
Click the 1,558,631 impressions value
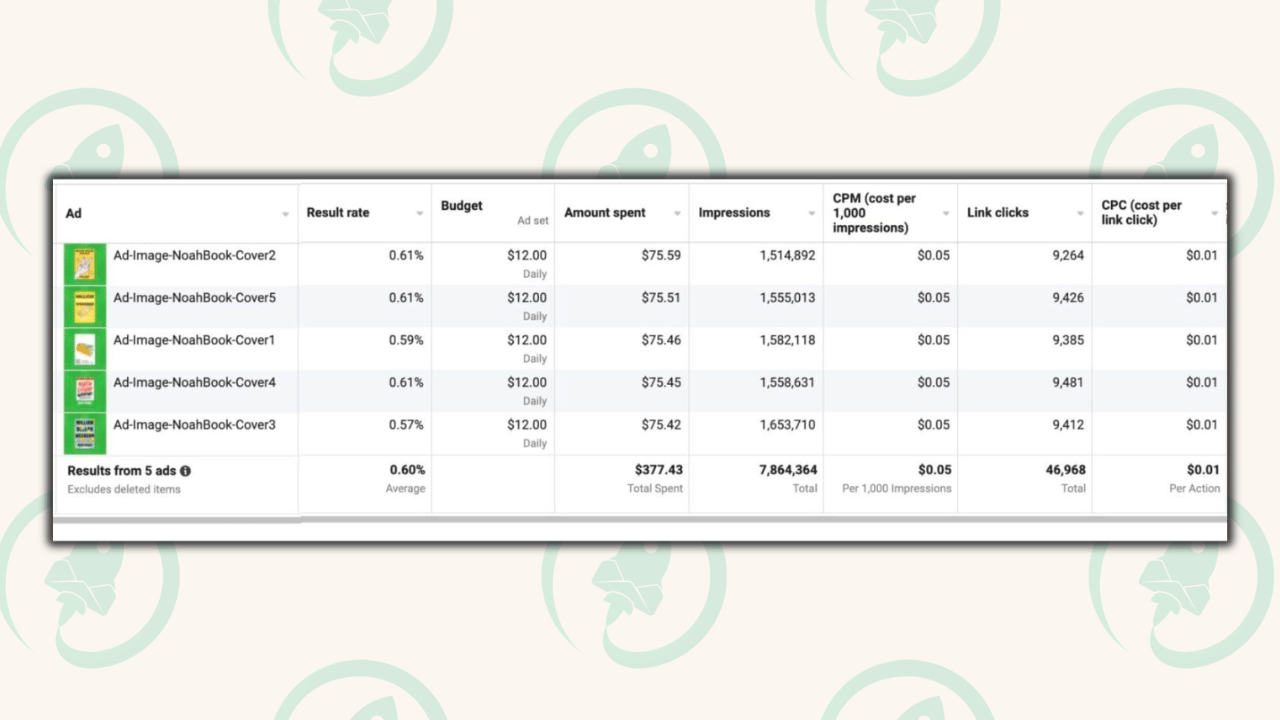coord(788,383)
